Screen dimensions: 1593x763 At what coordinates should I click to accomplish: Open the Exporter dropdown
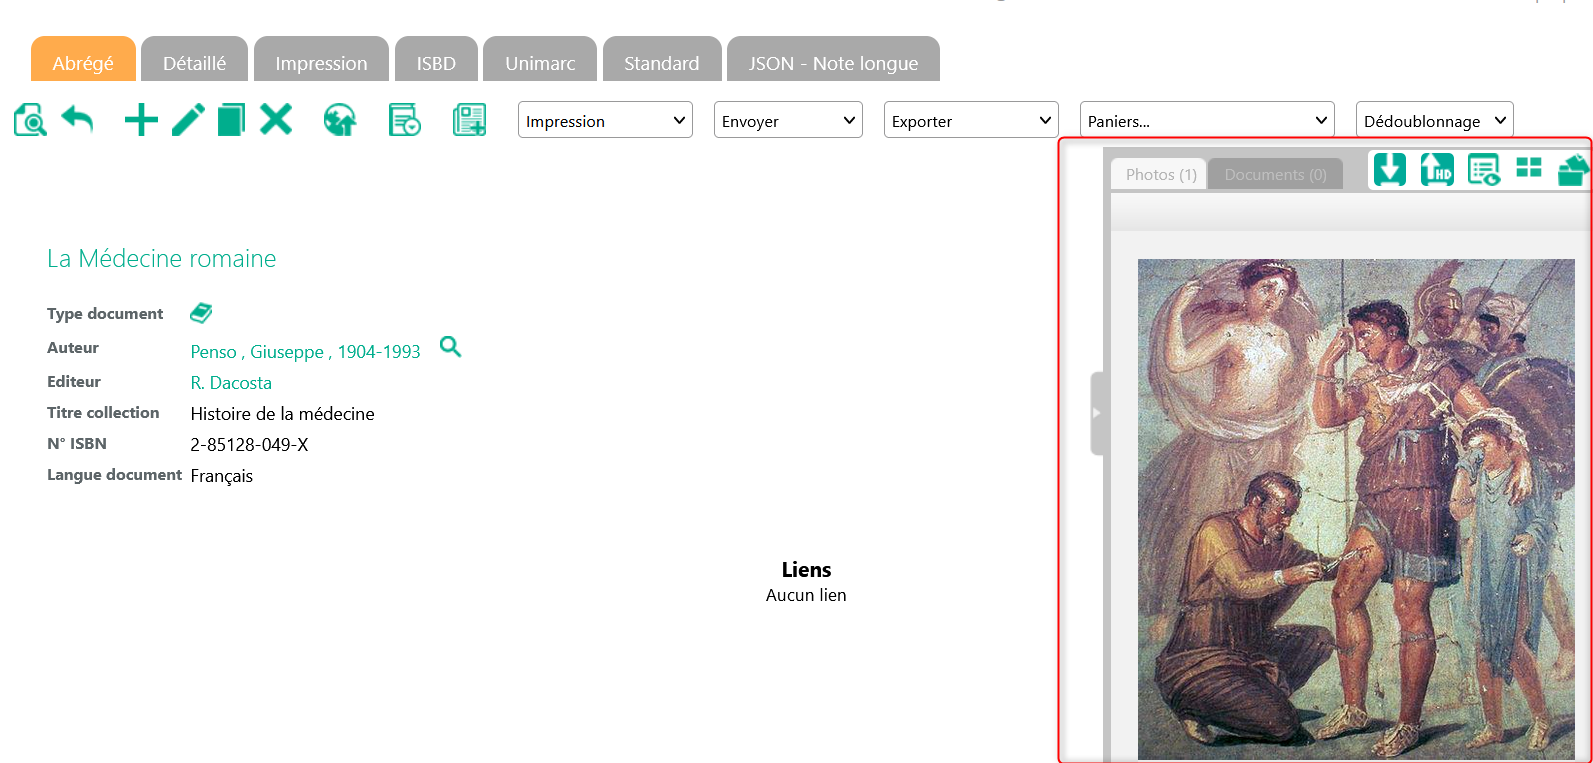971,120
